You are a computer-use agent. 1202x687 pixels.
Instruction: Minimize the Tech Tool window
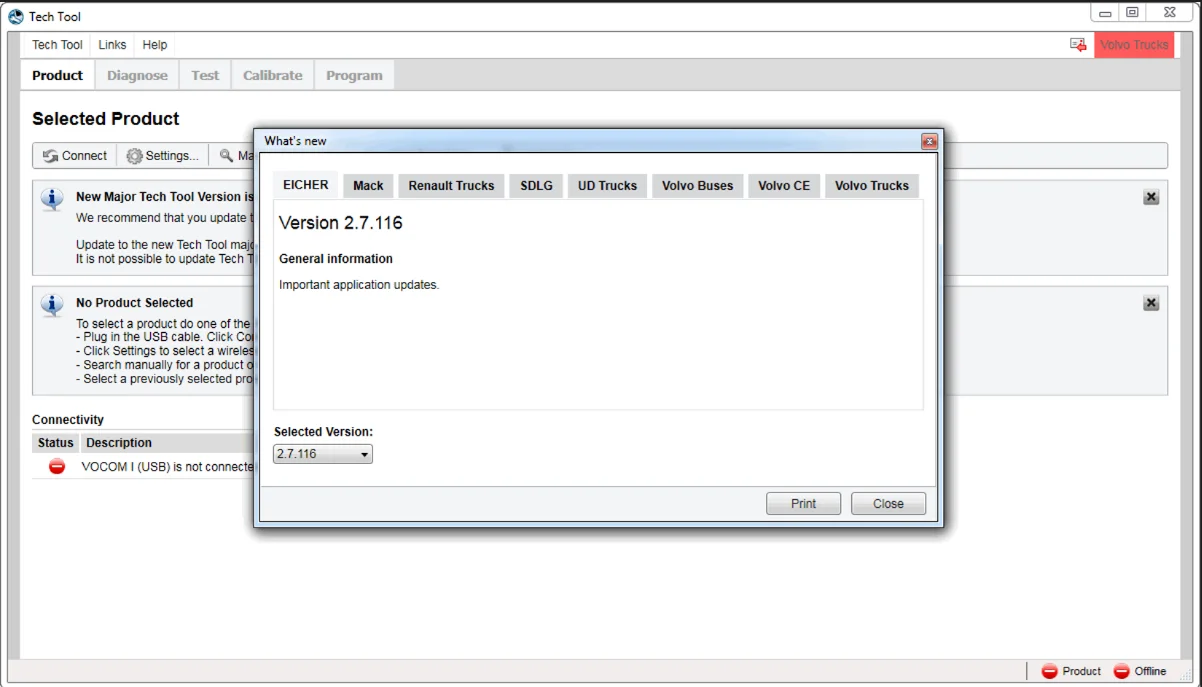click(x=1105, y=13)
